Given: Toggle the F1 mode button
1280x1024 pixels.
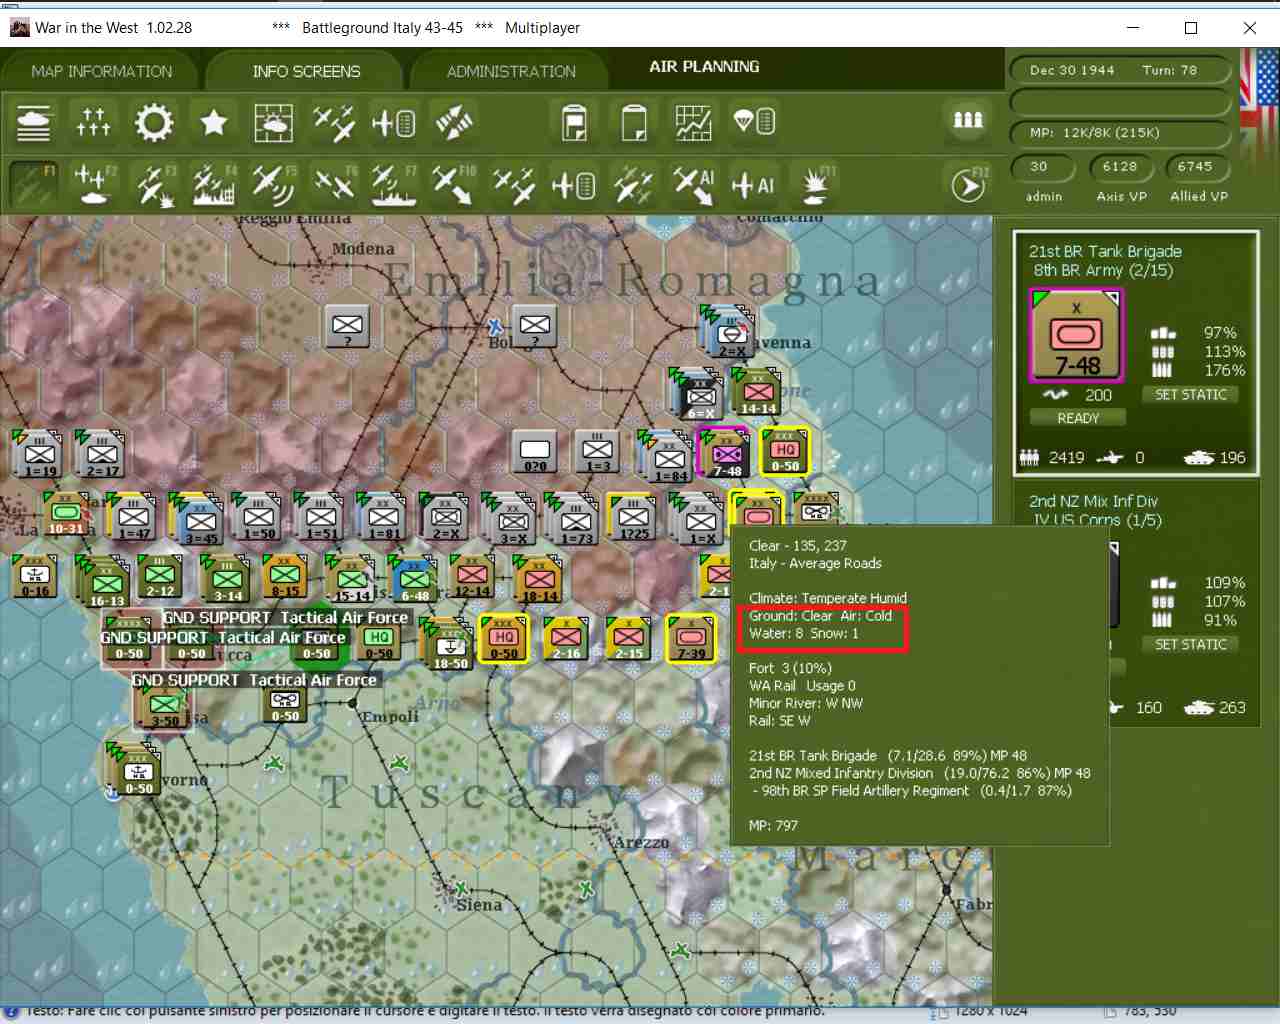Looking at the screenshot, I should (x=33, y=184).
